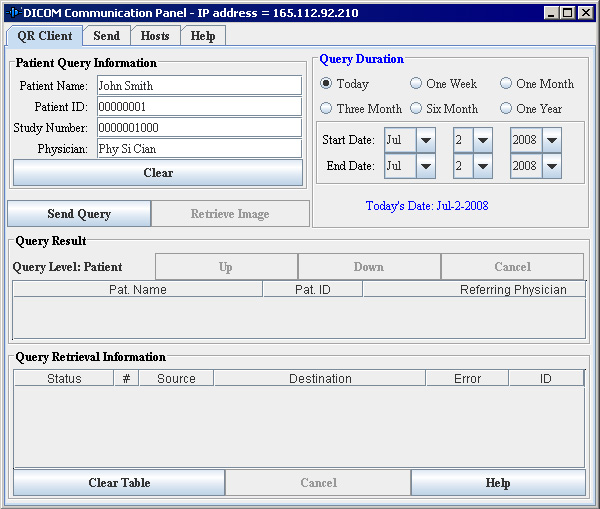Image resolution: width=600 pixels, height=509 pixels.
Task: Pick the One Year duration option
Action: [507, 108]
